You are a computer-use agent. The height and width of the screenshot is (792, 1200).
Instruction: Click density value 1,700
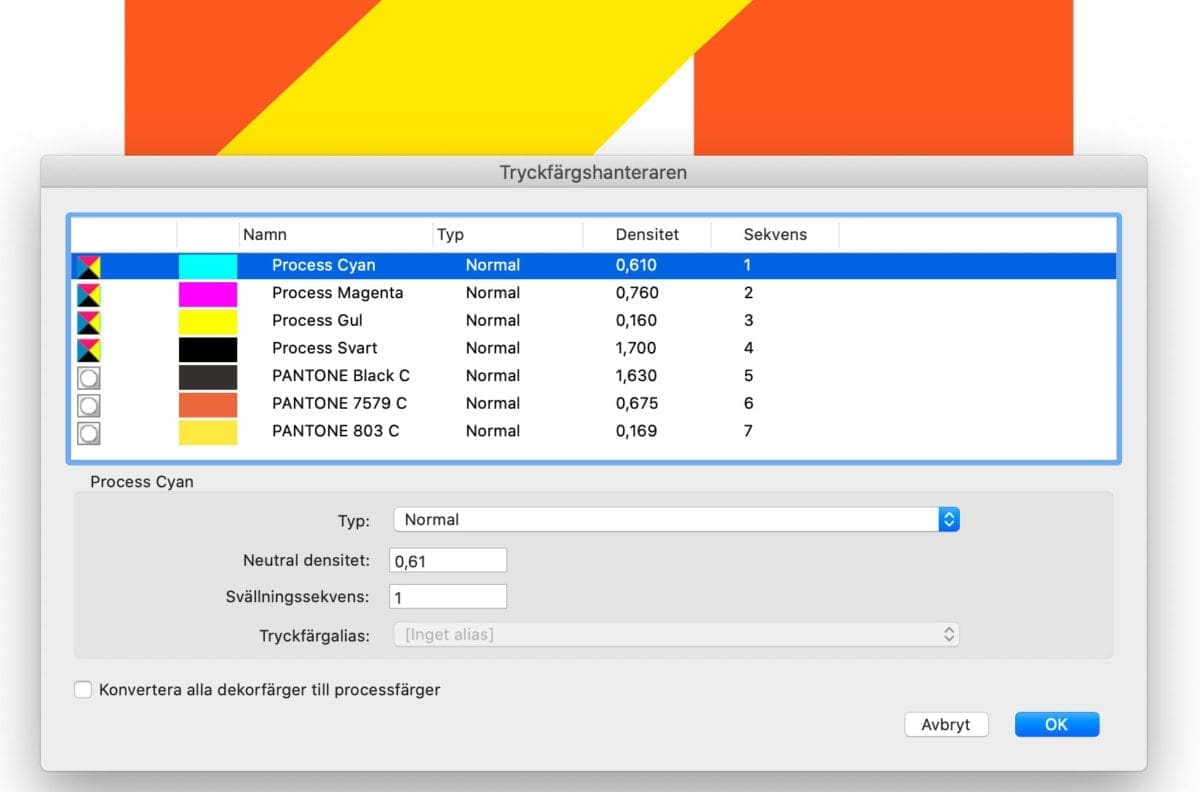pyautogui.click(x=636, y=348)
